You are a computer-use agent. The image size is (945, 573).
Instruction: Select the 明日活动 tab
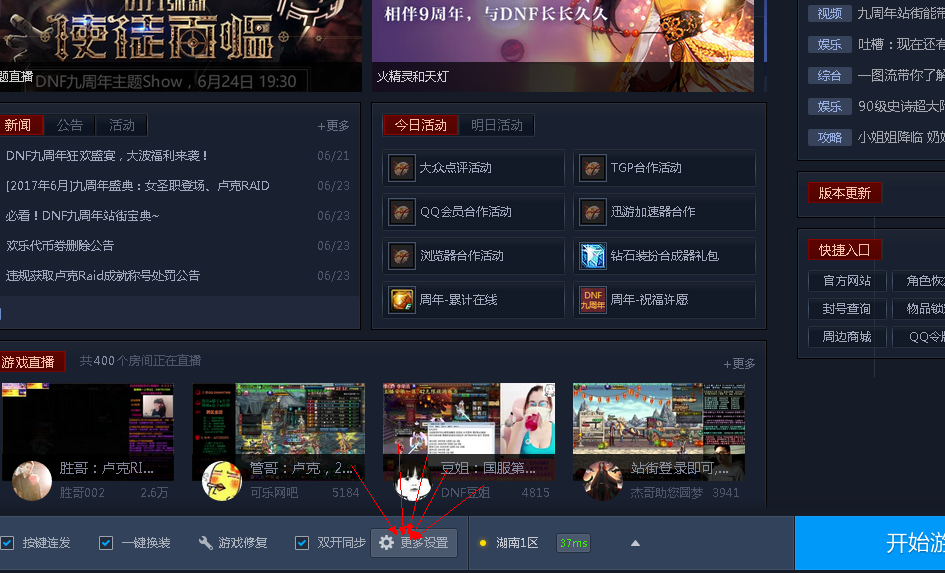tap(497, 125)
